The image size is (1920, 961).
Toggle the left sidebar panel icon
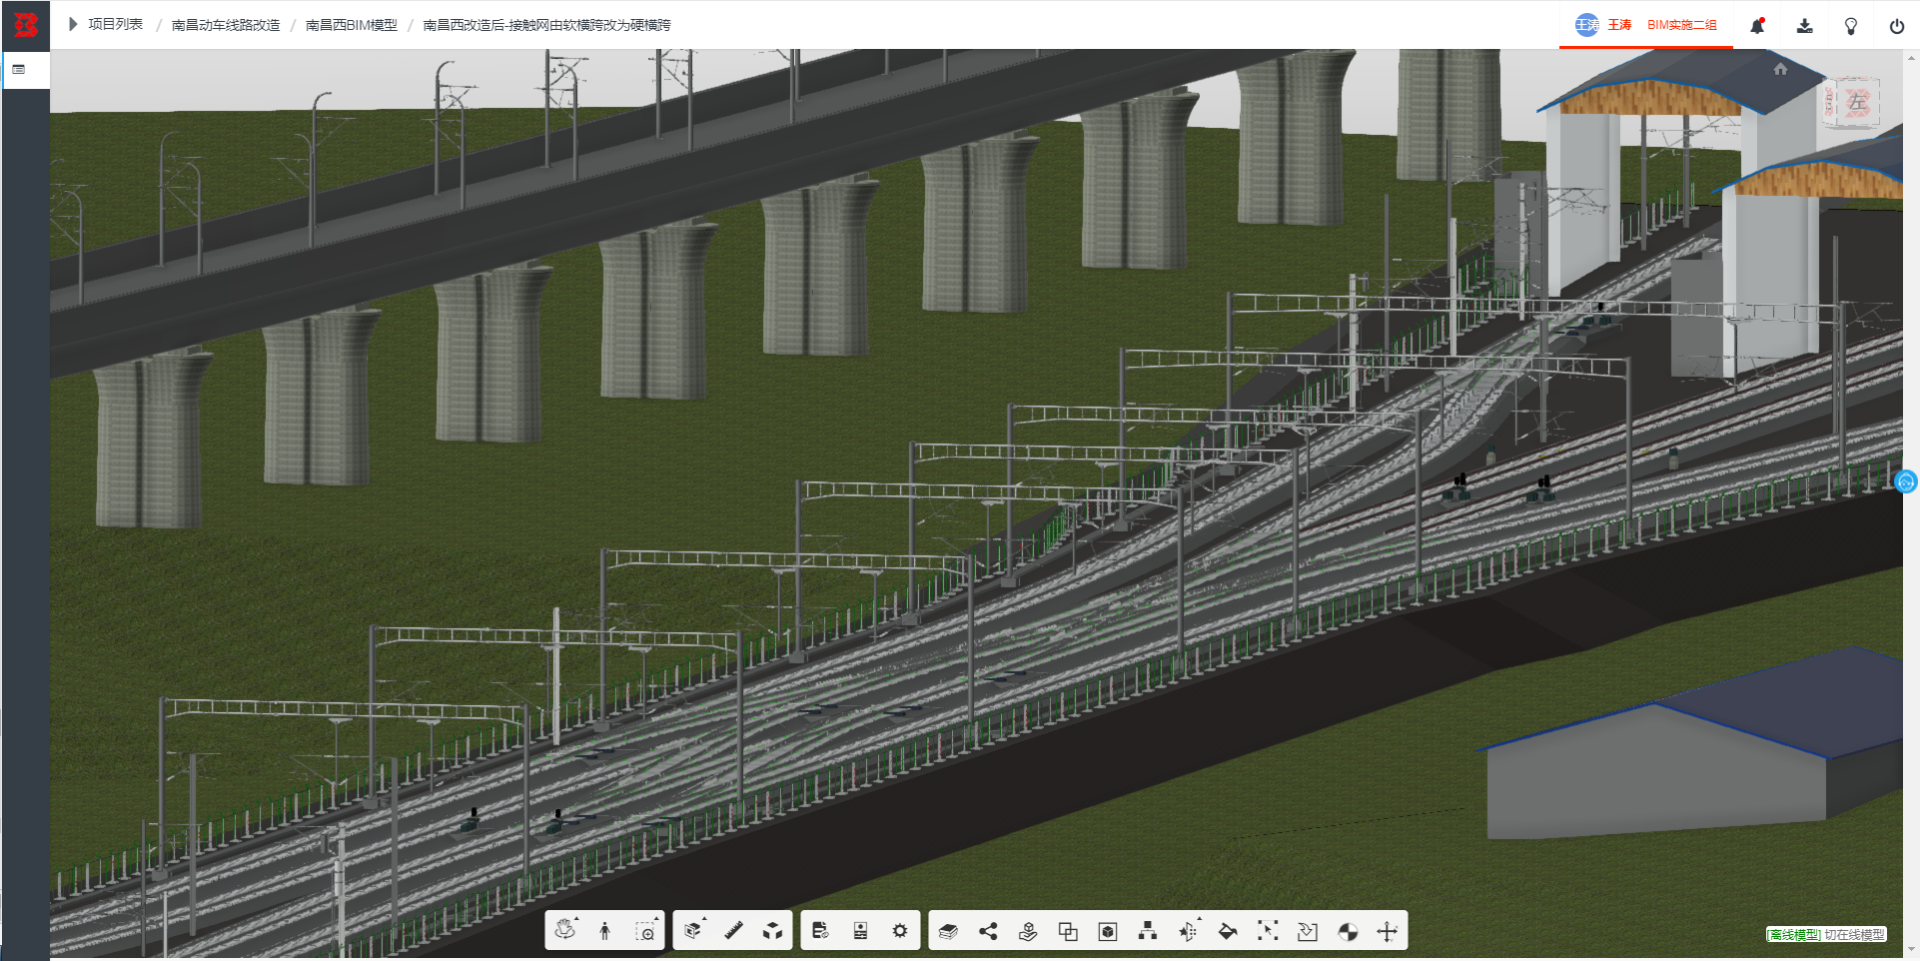(19, 70)
